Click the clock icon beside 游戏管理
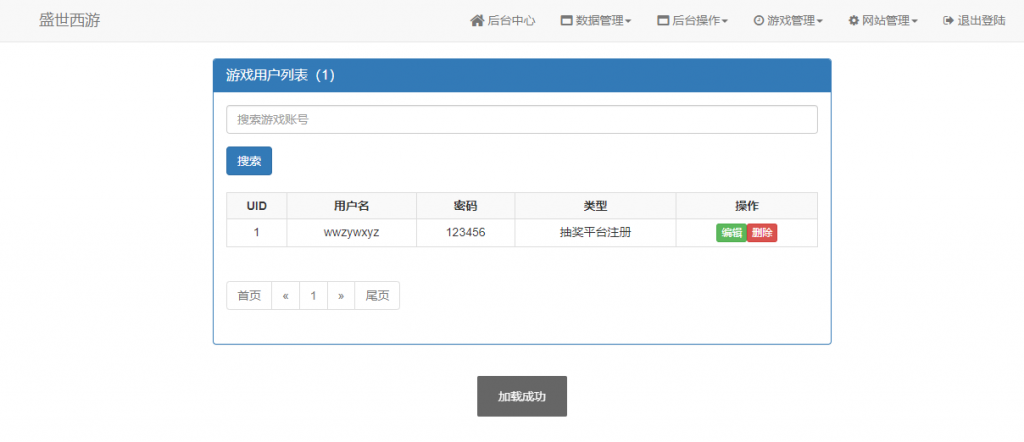 pyautogui.click(x=758, y=20)
